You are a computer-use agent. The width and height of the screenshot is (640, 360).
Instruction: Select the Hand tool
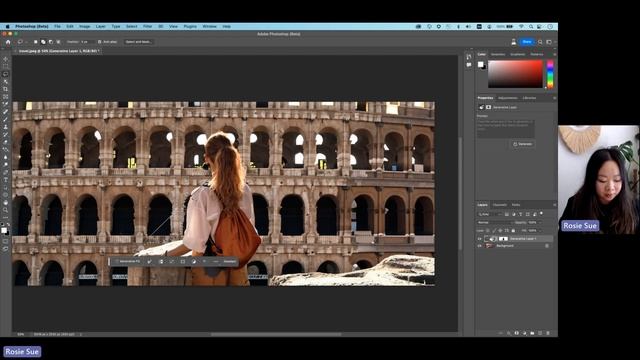click(x=5, y=202)
